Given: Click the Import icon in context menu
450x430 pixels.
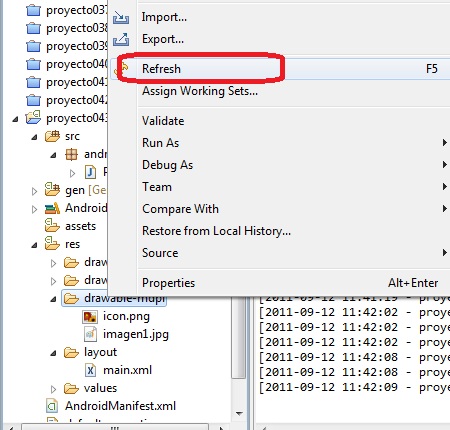Looking at the screenshot, I should 121,17.
